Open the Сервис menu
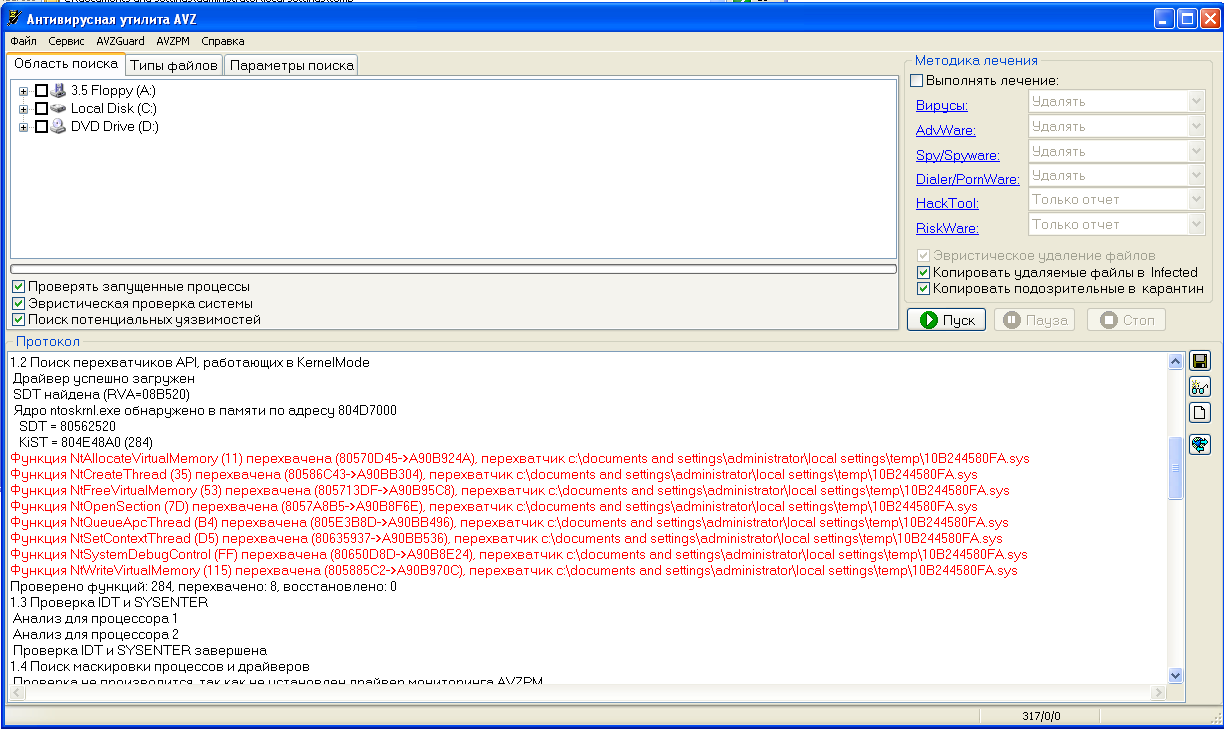This screenshot has height=731, width=1224. 66,41
